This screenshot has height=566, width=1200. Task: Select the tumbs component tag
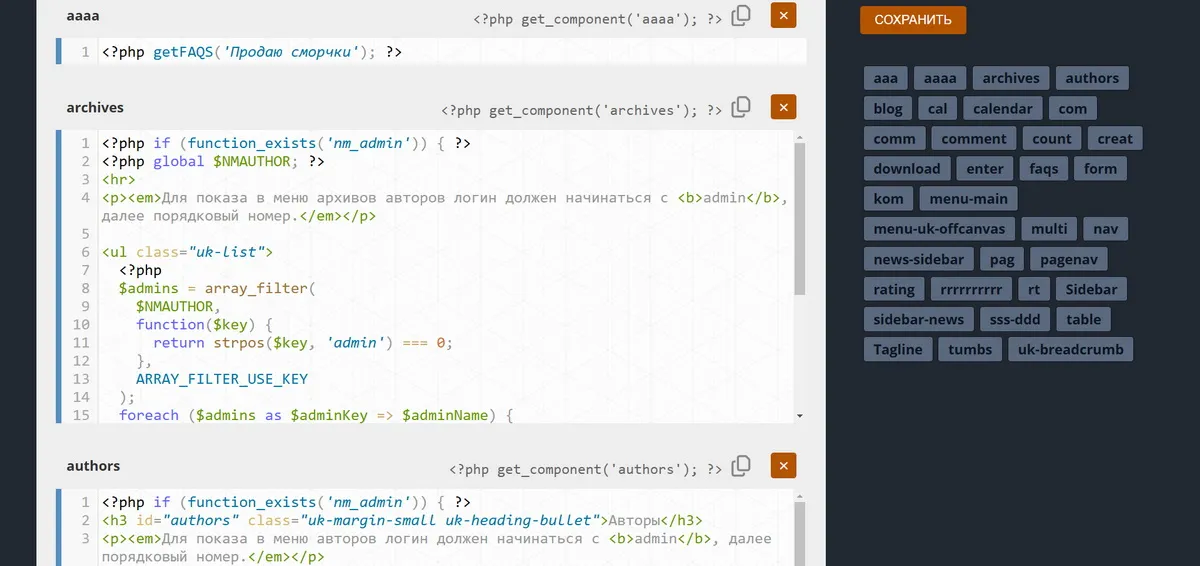tap(970, 349)
